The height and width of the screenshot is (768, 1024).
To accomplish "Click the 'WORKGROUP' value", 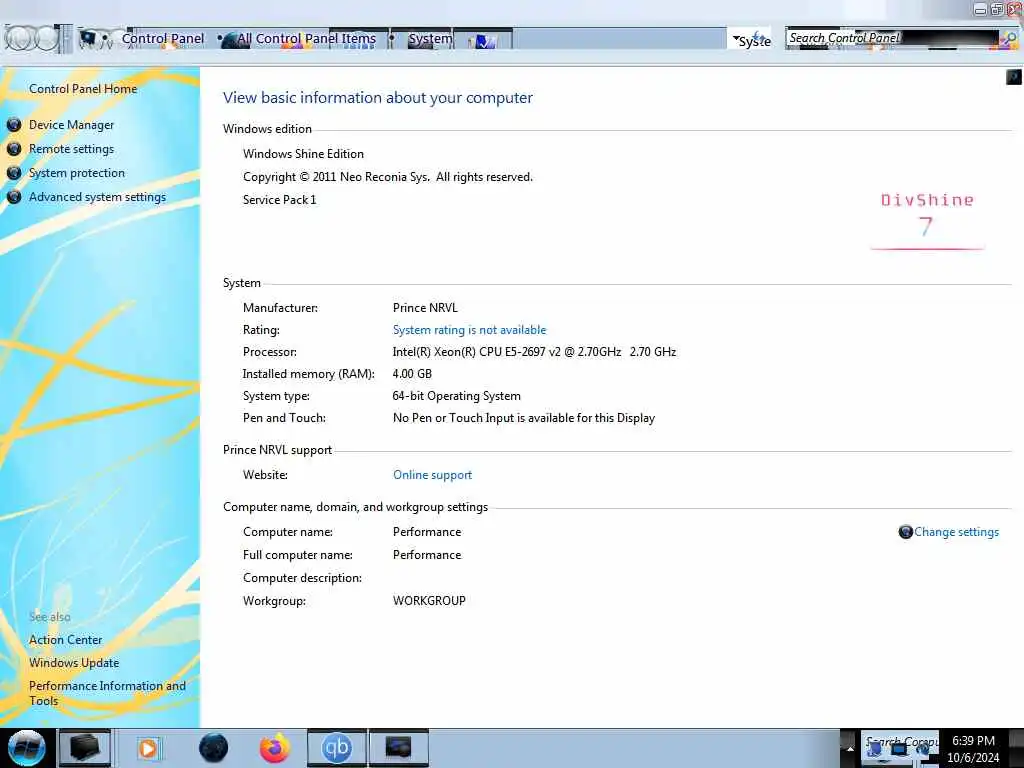I will [x=429, y=601].
